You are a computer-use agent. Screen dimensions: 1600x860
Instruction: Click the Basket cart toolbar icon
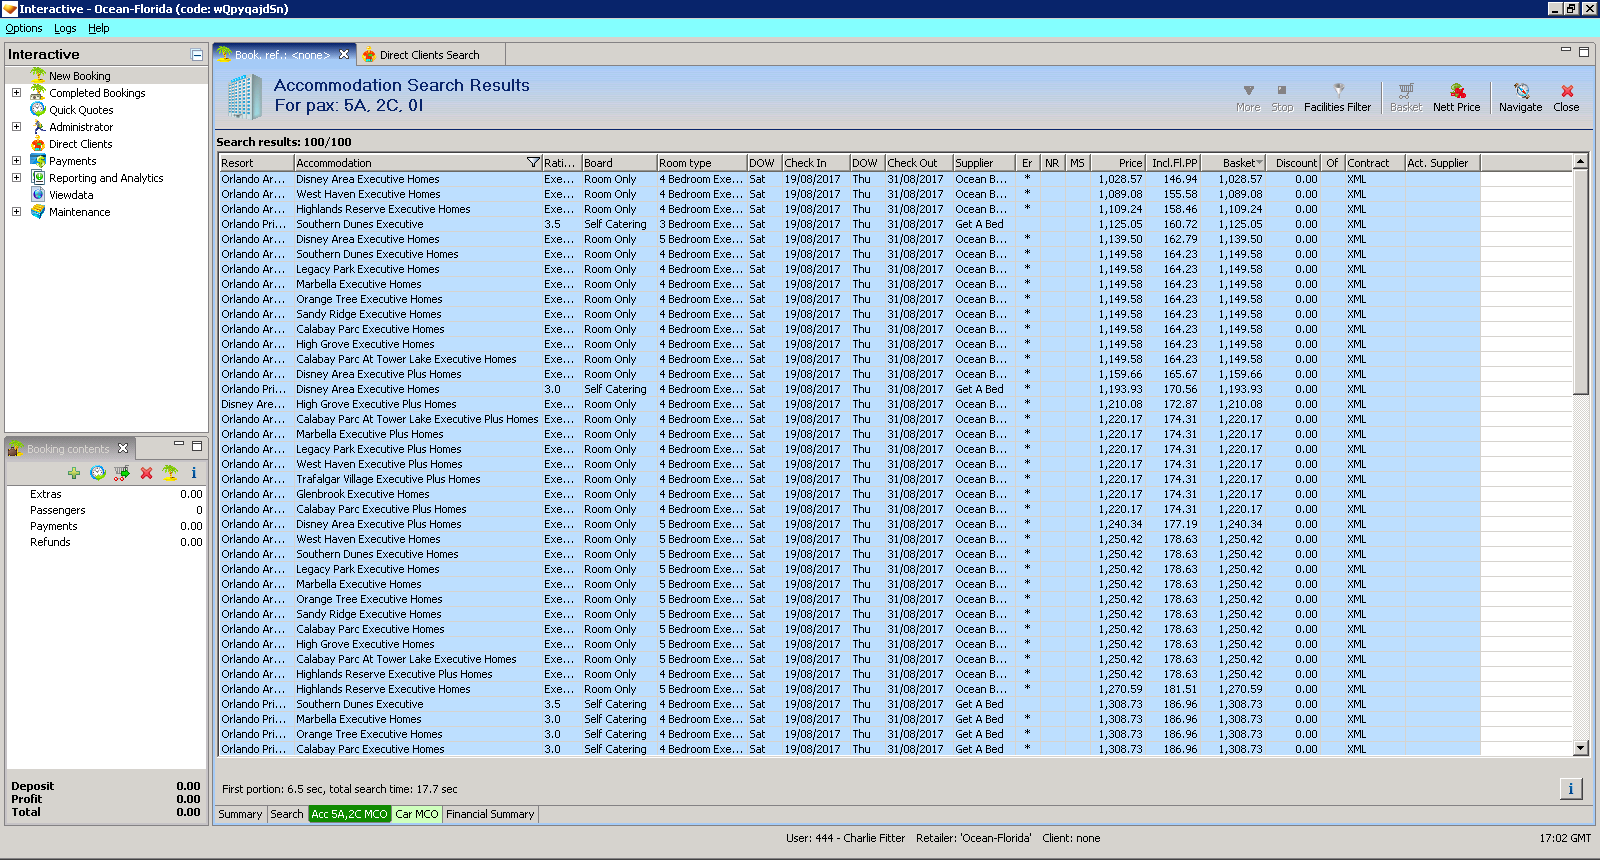click(x=1406, y=90)
